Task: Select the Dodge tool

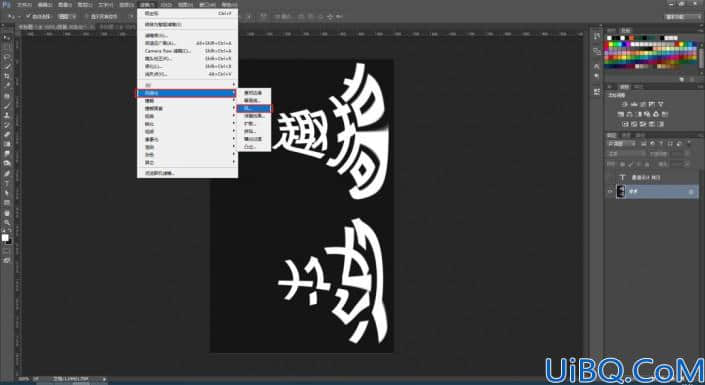Action: 7,163
